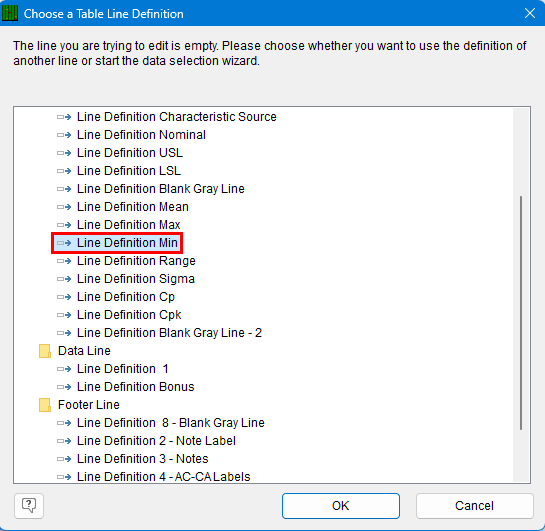Pick Line Definition Max
The image size is (545, 531).
click(129, 225)
